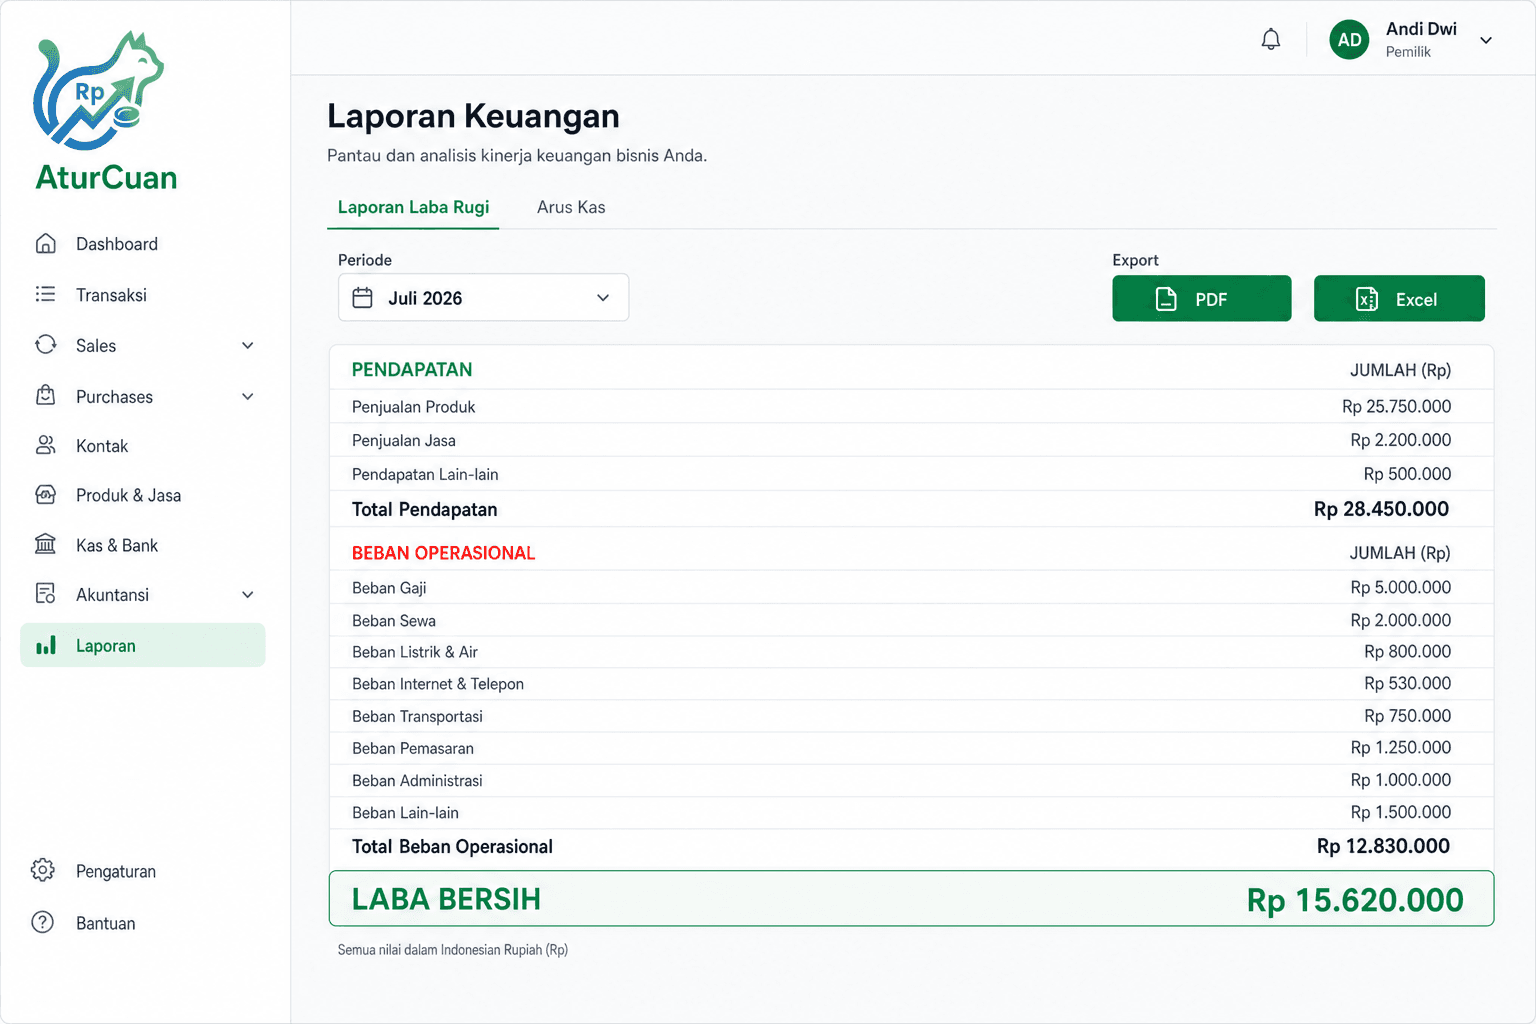Click the Akuntansi document icon

point(45,594)
